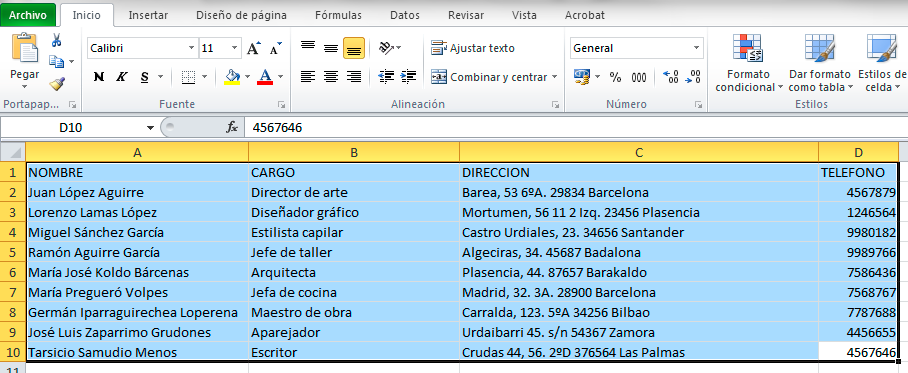The height and width of the screenshot is (373, 908).
Task: Click the accounting number format icon
Action: point(581,76)
